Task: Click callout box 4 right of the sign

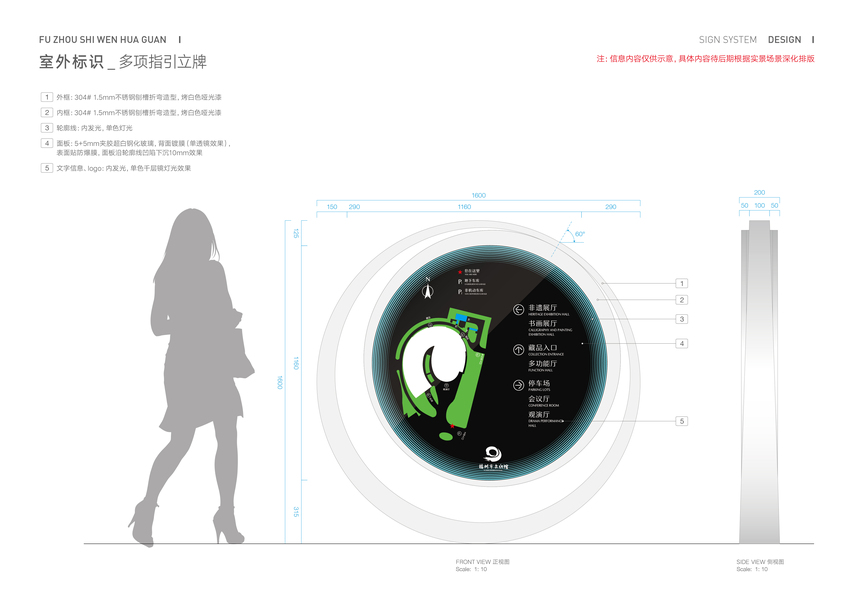Action: click(x=682, y=343)
